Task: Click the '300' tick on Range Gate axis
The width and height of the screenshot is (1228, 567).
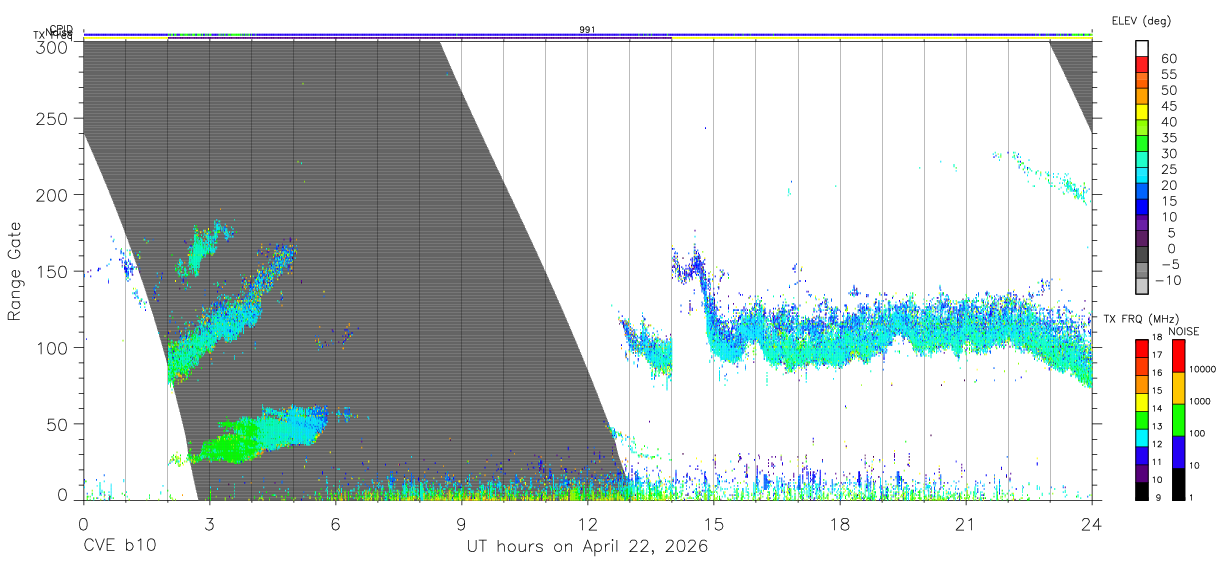Action: [x=52, y=46]
